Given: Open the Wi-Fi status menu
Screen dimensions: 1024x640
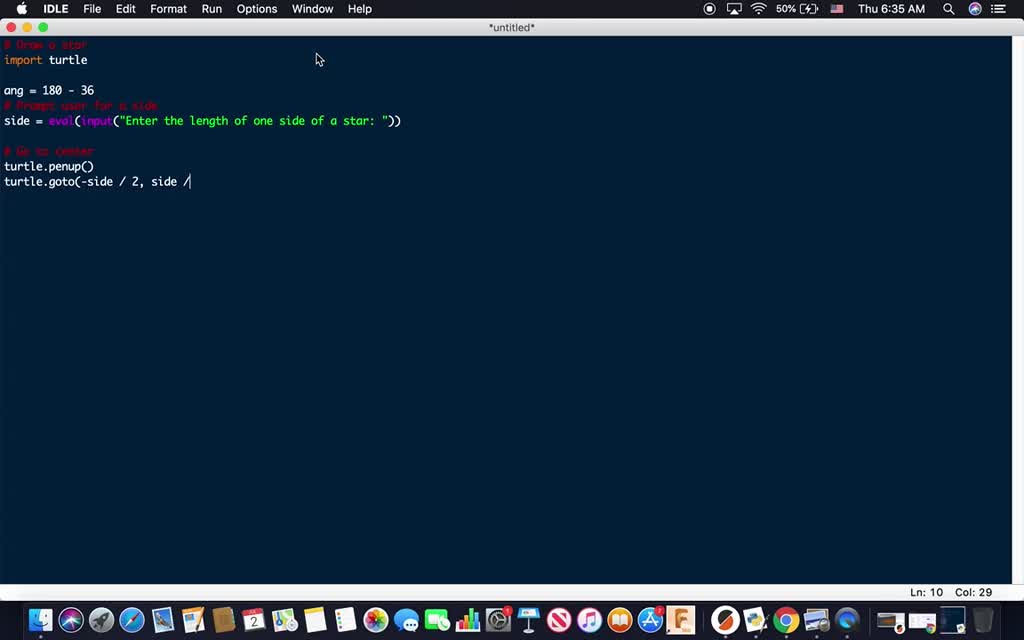Looking at the screenshot, I should click(x=758, y=9).
